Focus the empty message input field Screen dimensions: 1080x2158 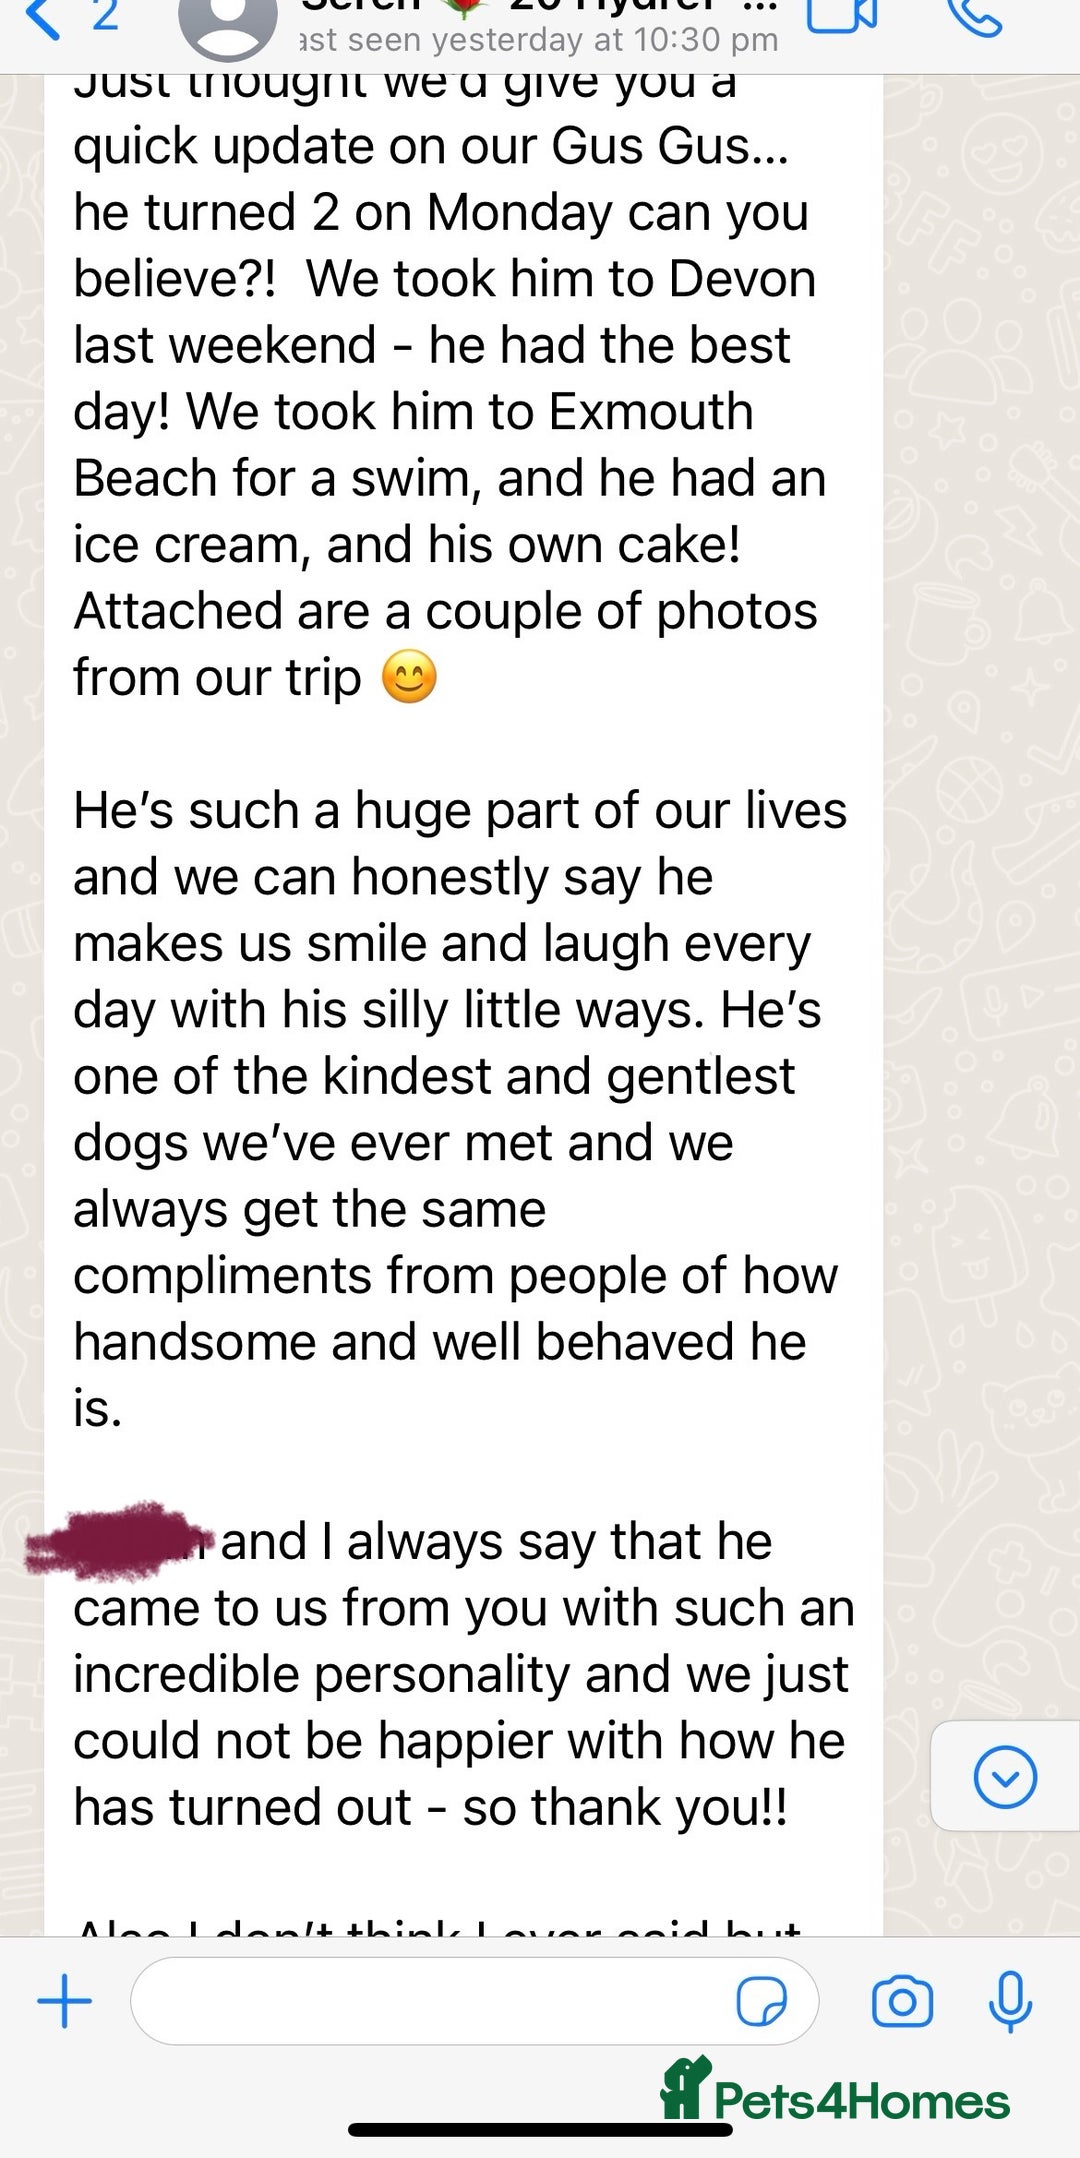[474, 2001]
